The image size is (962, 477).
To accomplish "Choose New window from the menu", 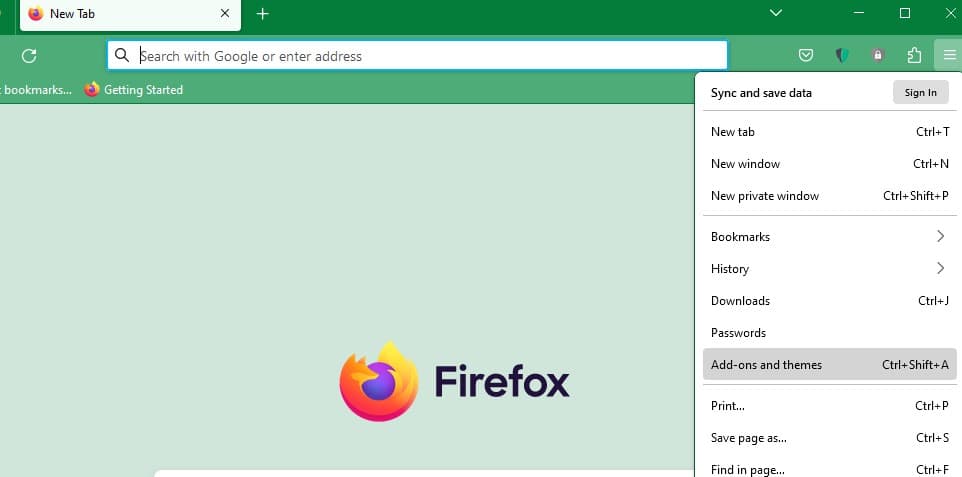I will 829,164.
